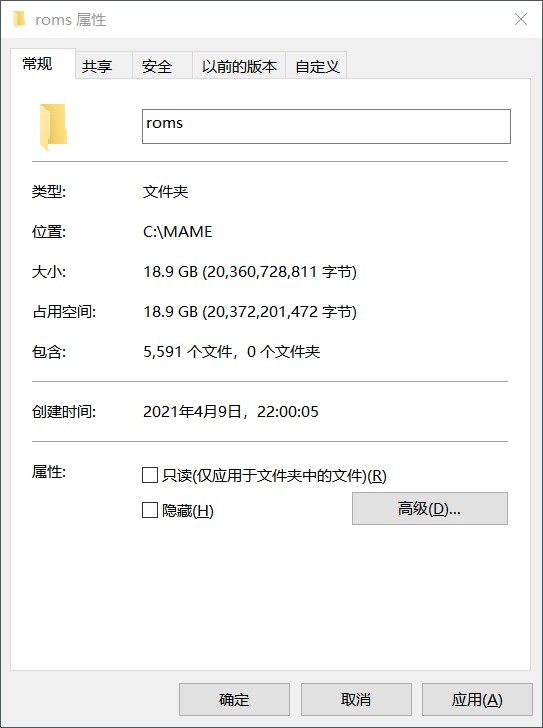Click the large roms folder icon
This screenshot has height=728, width=543.
53,127
